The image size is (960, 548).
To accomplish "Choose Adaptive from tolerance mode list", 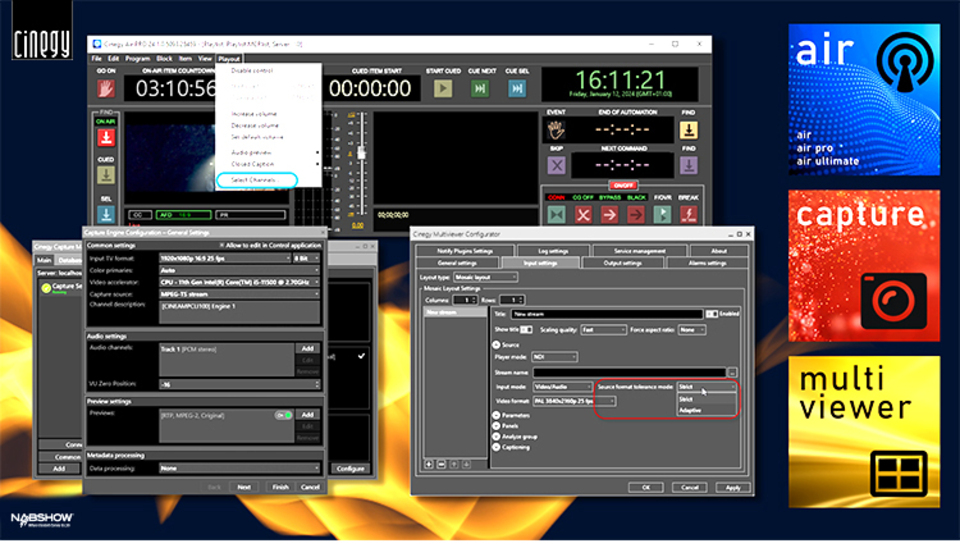I will (691, 410).
